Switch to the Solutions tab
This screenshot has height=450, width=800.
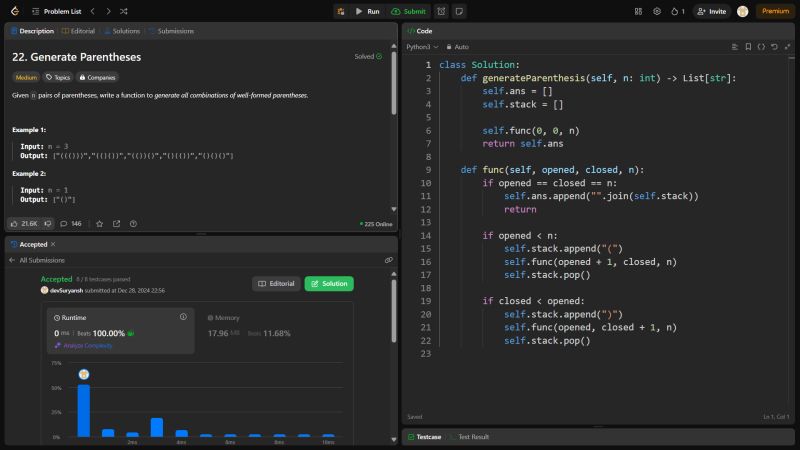pyautogui.click(x=121, y=31)
